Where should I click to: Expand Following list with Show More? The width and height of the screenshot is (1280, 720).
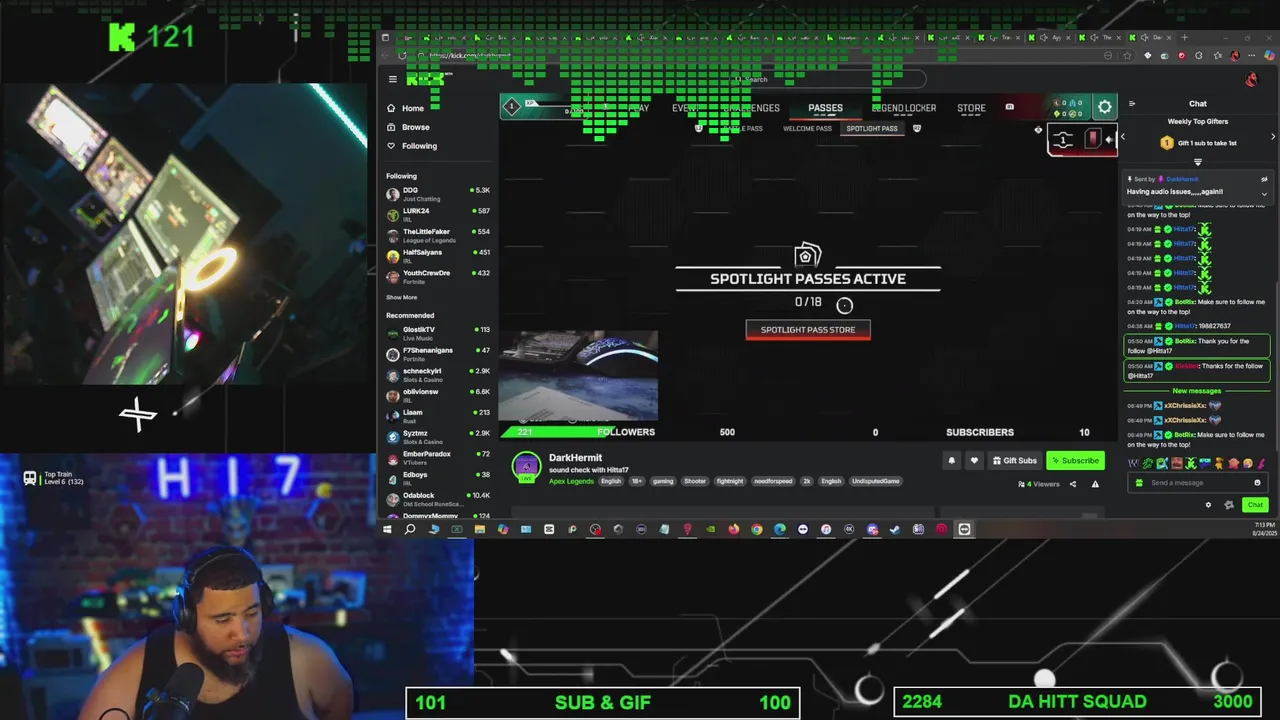pos(402,297)
